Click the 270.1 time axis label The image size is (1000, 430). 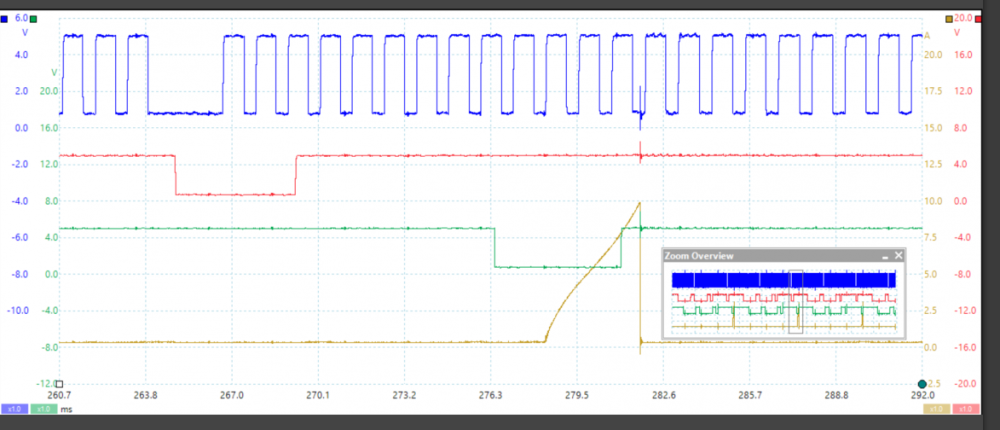pyautogui.click(x=318, y=396)
